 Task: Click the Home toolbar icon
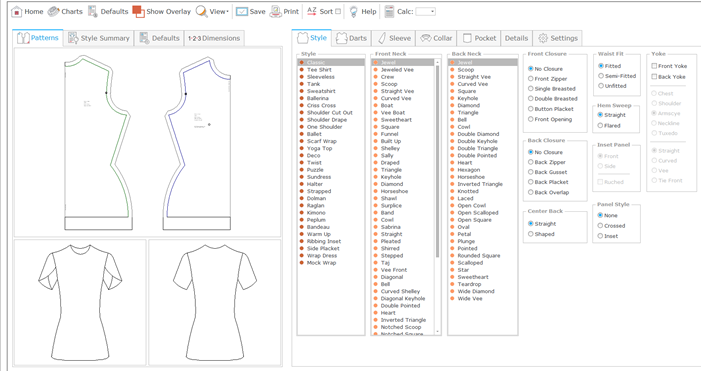click(16, 12)
